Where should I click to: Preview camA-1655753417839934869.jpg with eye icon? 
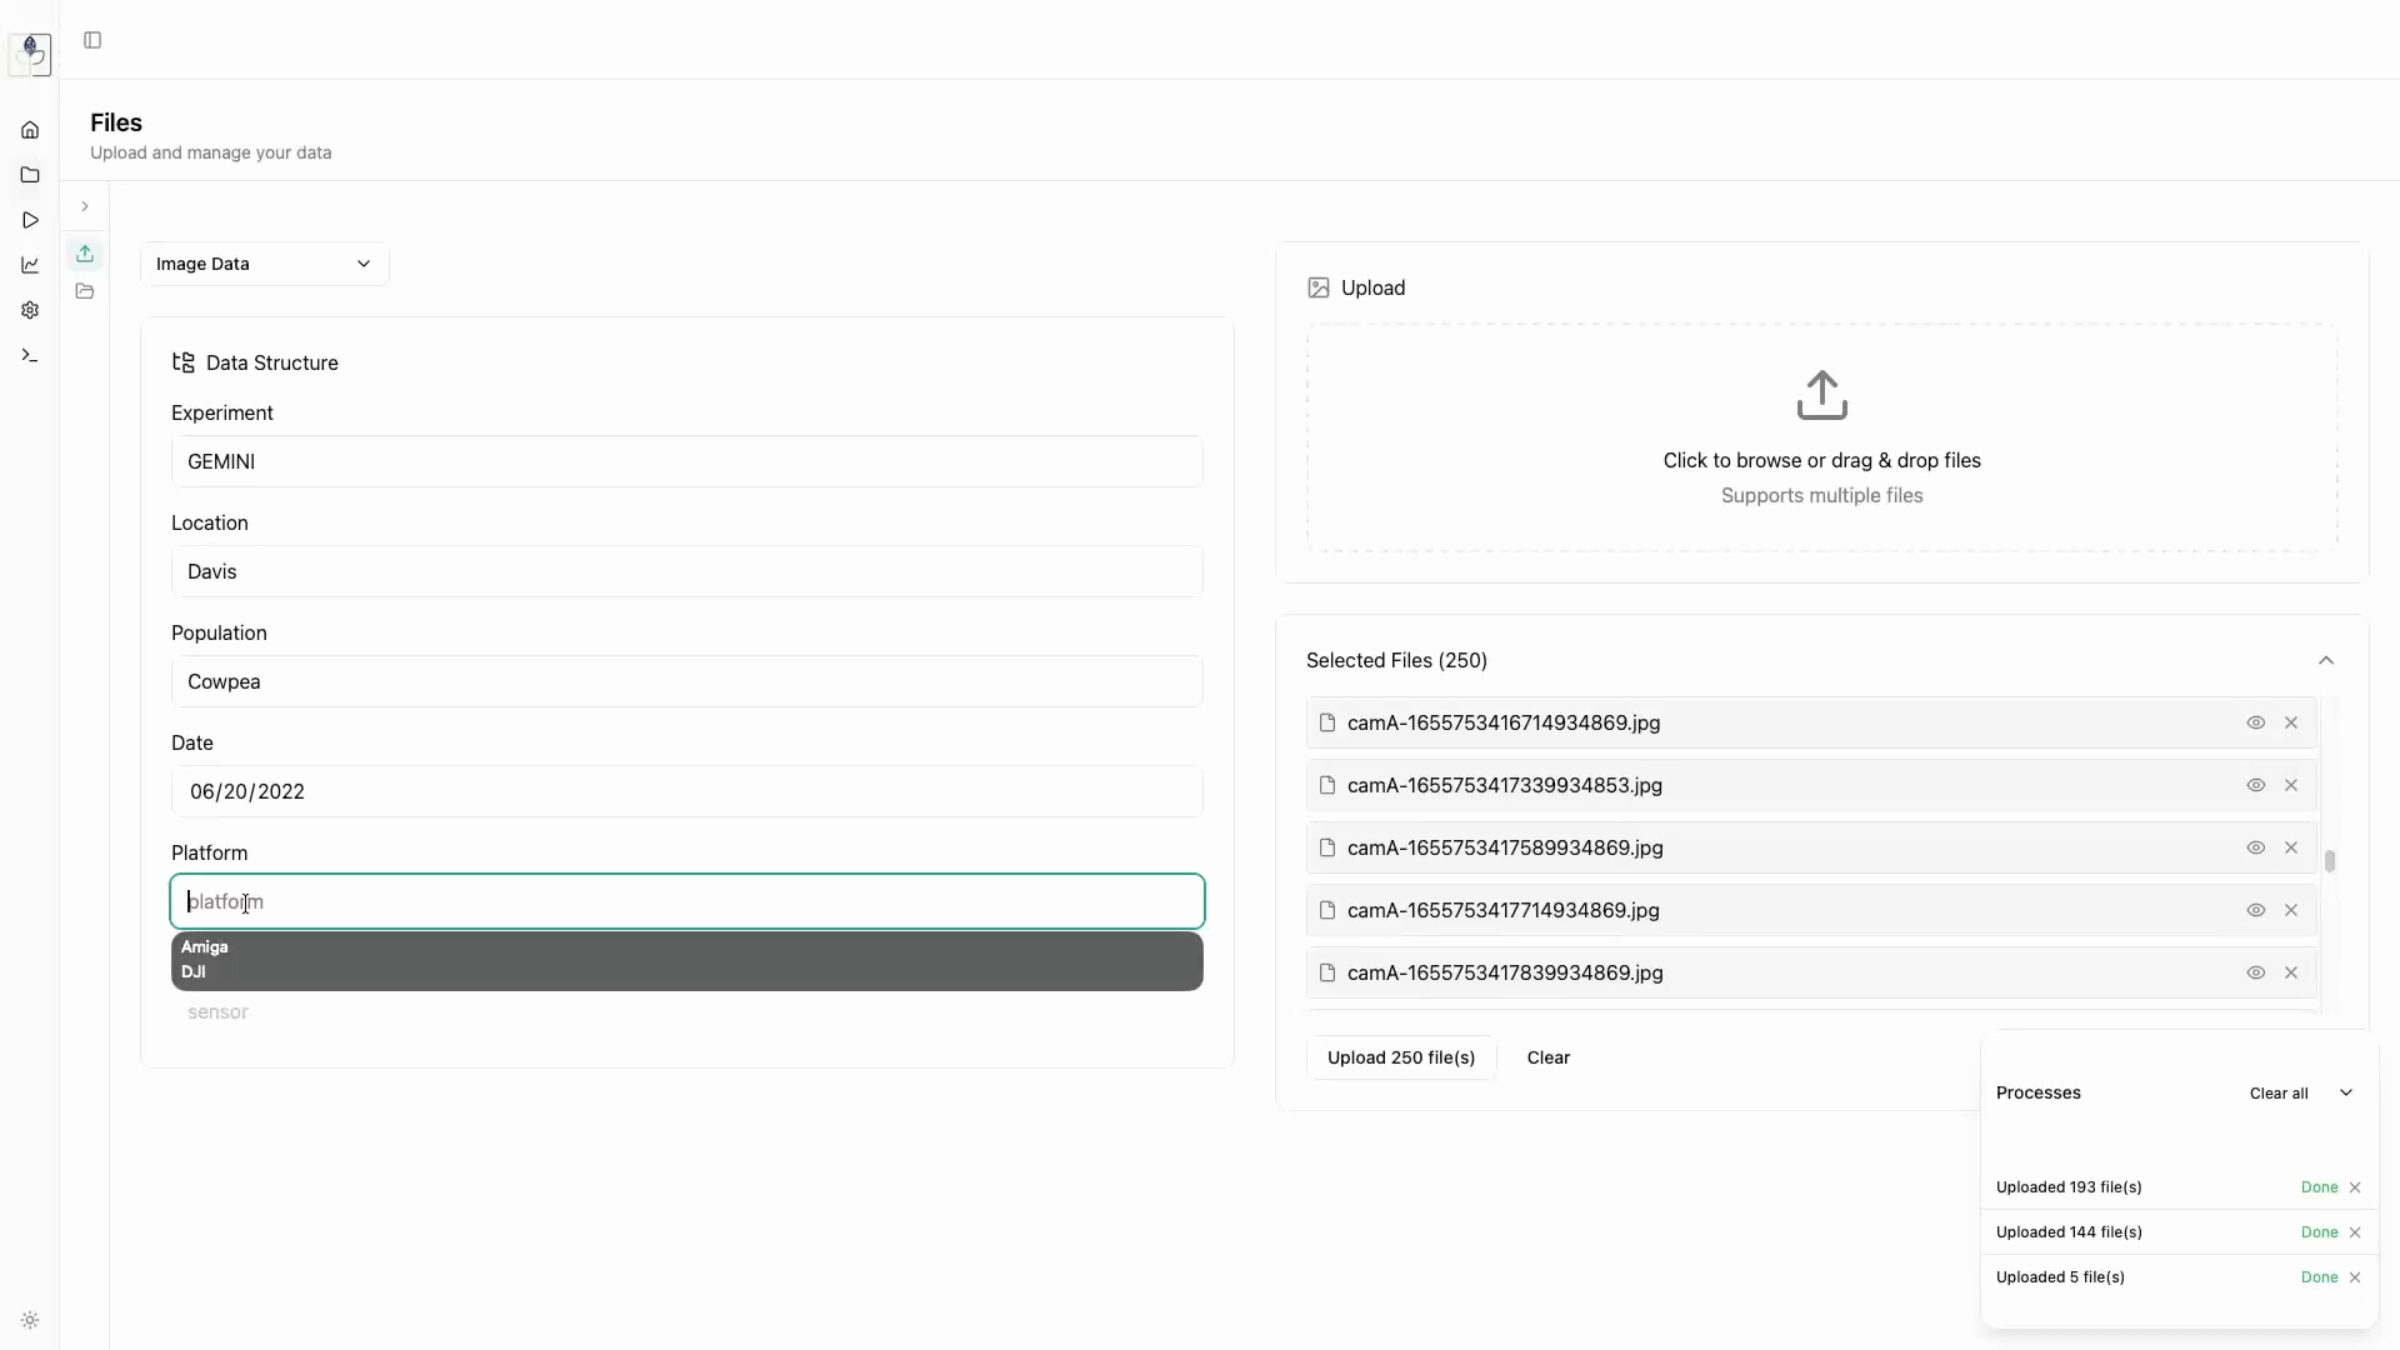pyautogui.click(x=2255, y=972)
